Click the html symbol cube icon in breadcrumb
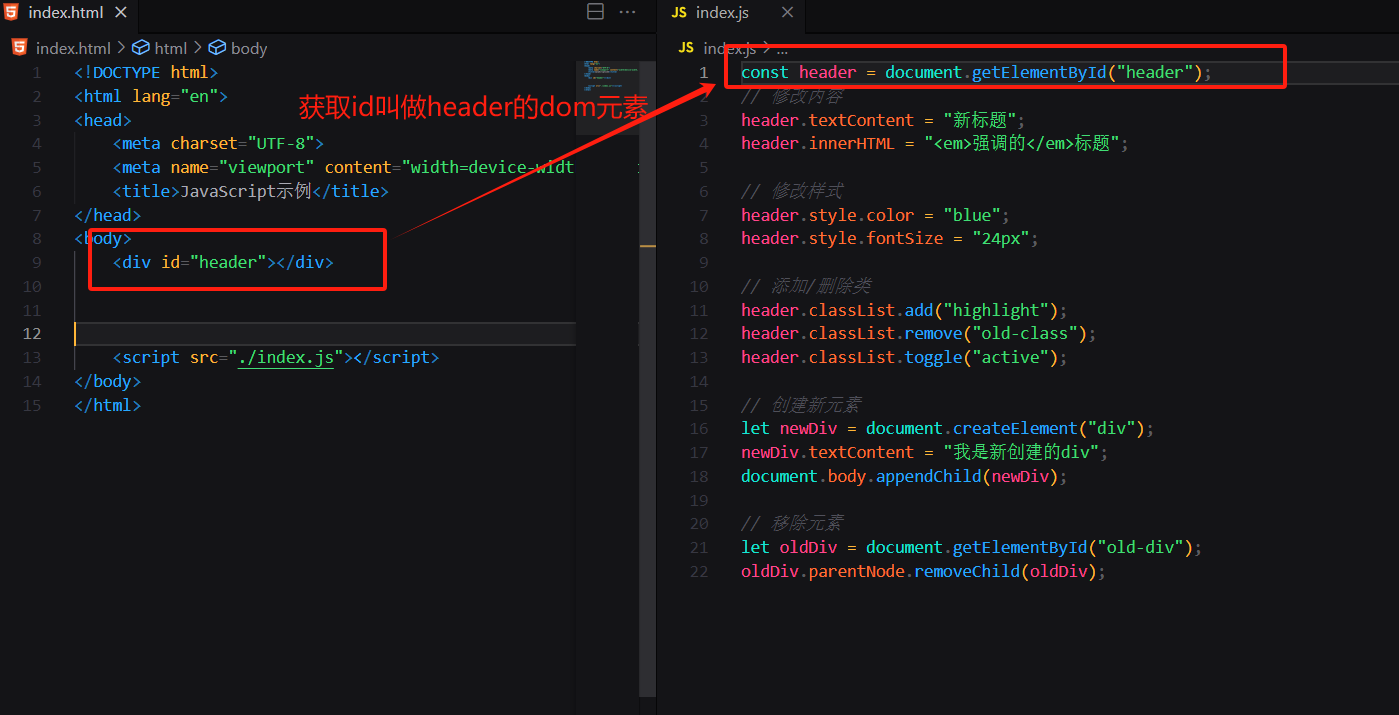Viewport: 1399px width, 715px height. (141, 48)
